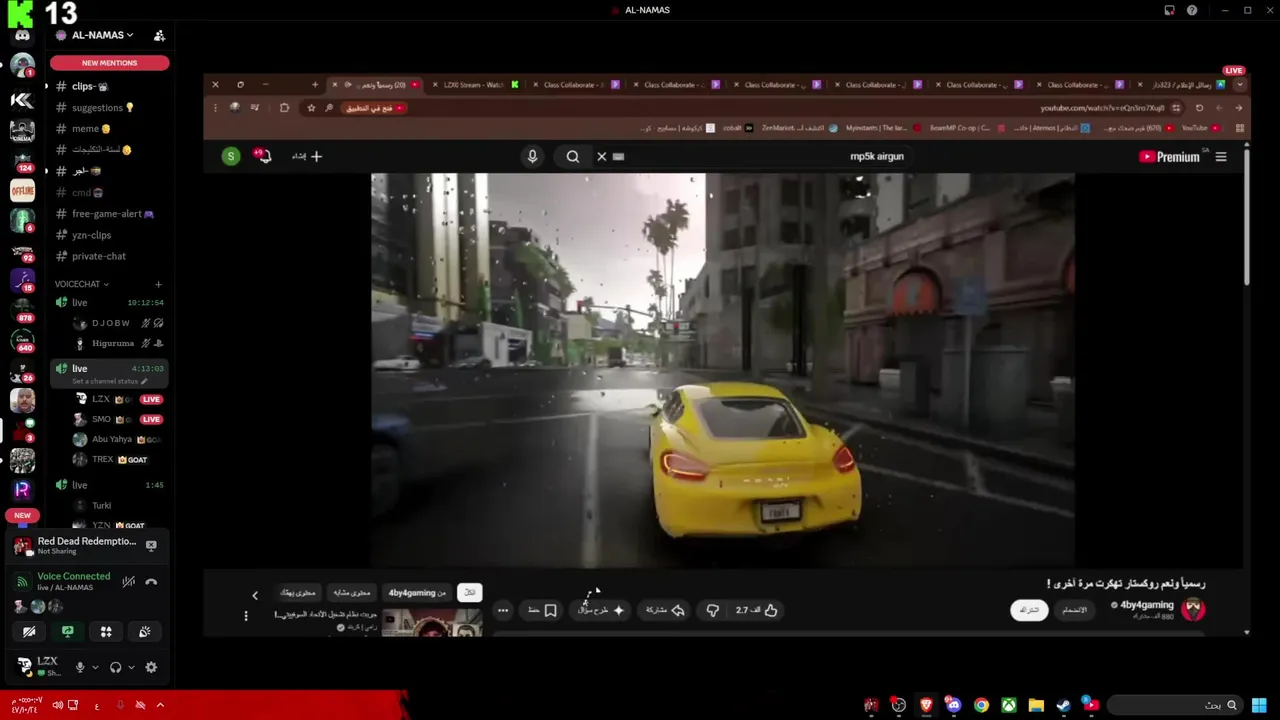Watch LZX's LIVE stream badge
The width and height of the screenshot is (1280, 720).
151,399
